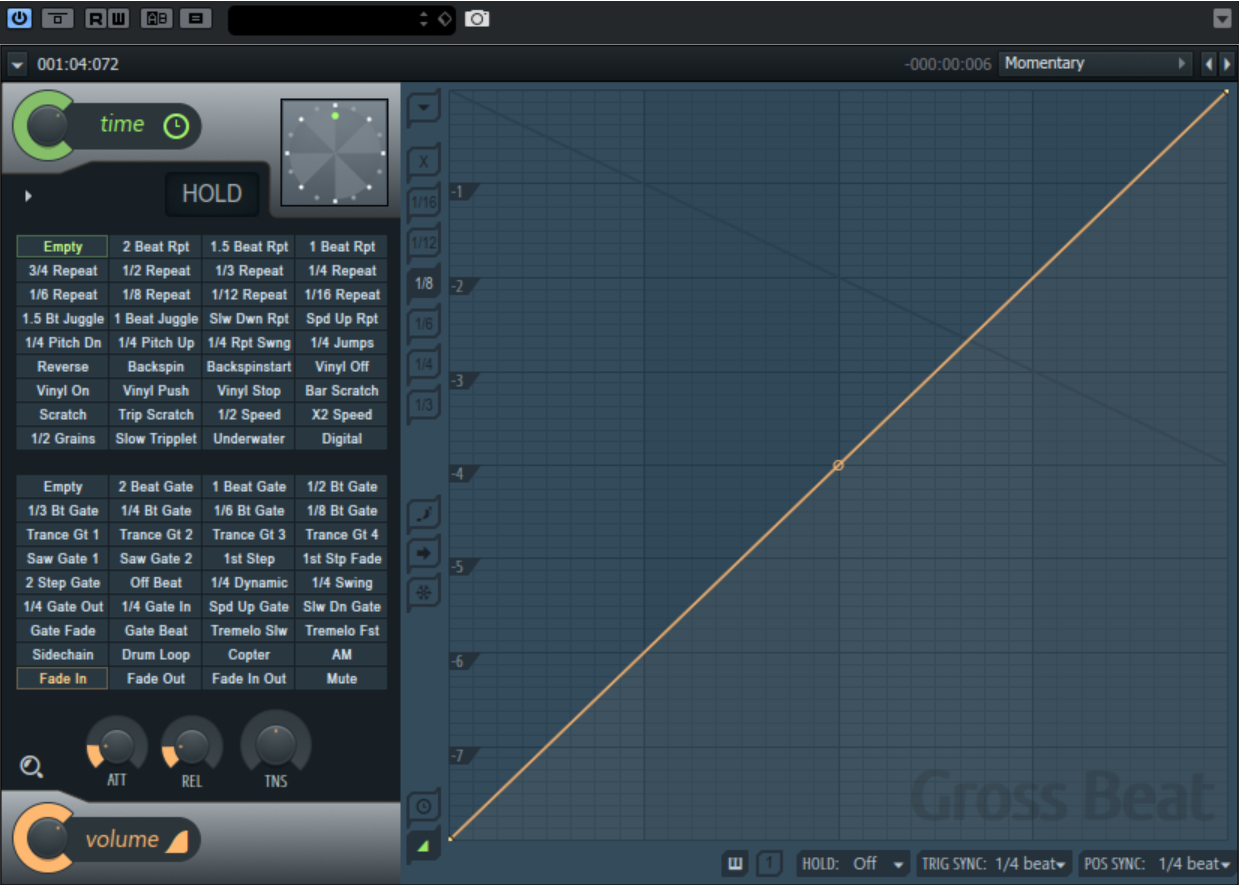
Task: Click the camera snapshot icon
Action: [478, 18]
